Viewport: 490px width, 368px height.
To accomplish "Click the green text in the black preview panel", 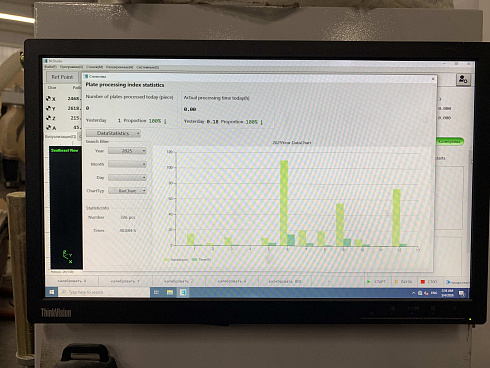I will [65, 150].
